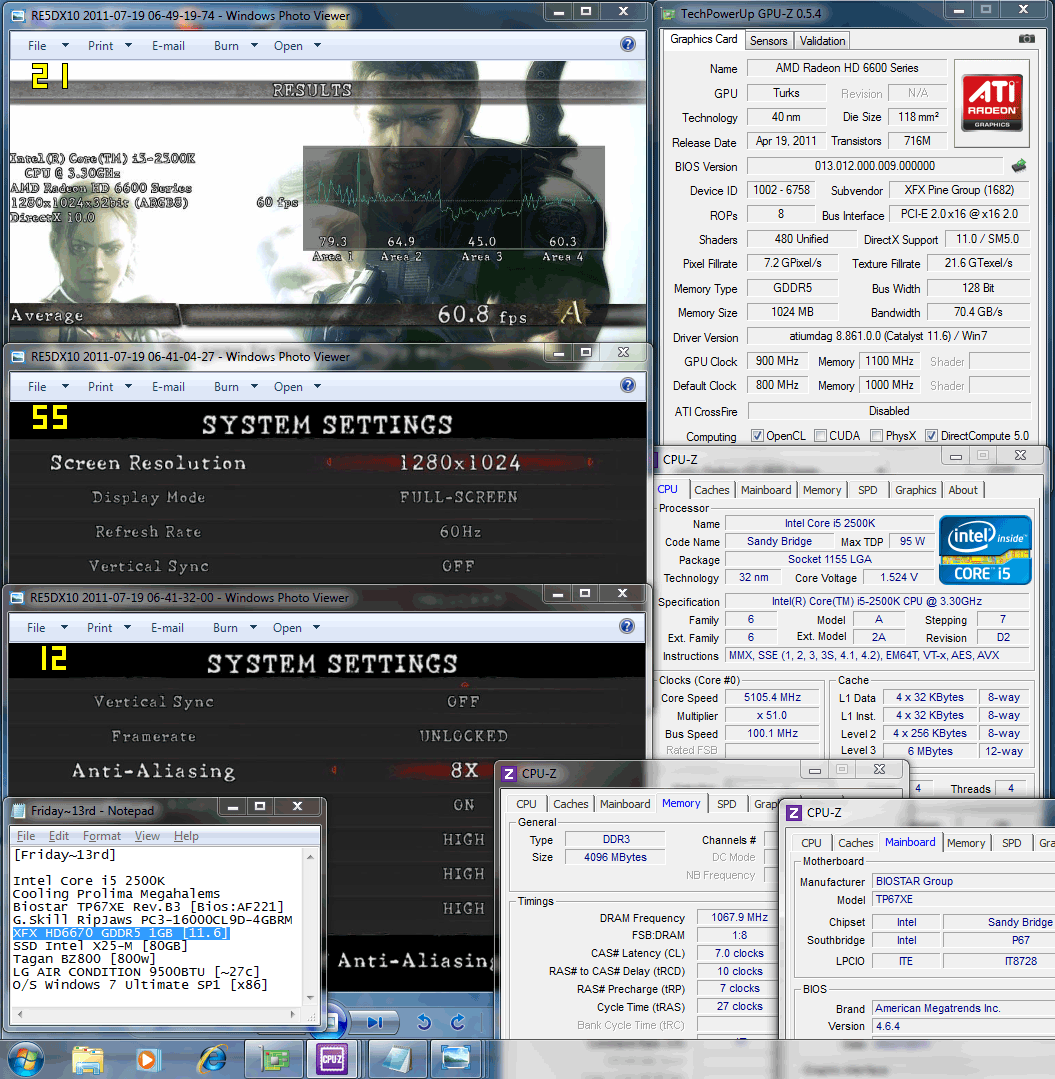Image resolution: width=1055 pixels, height=1079 pixels.
Task: Click the DRAM Frequency value 1067.9 MHz
Action: (739, 917)
